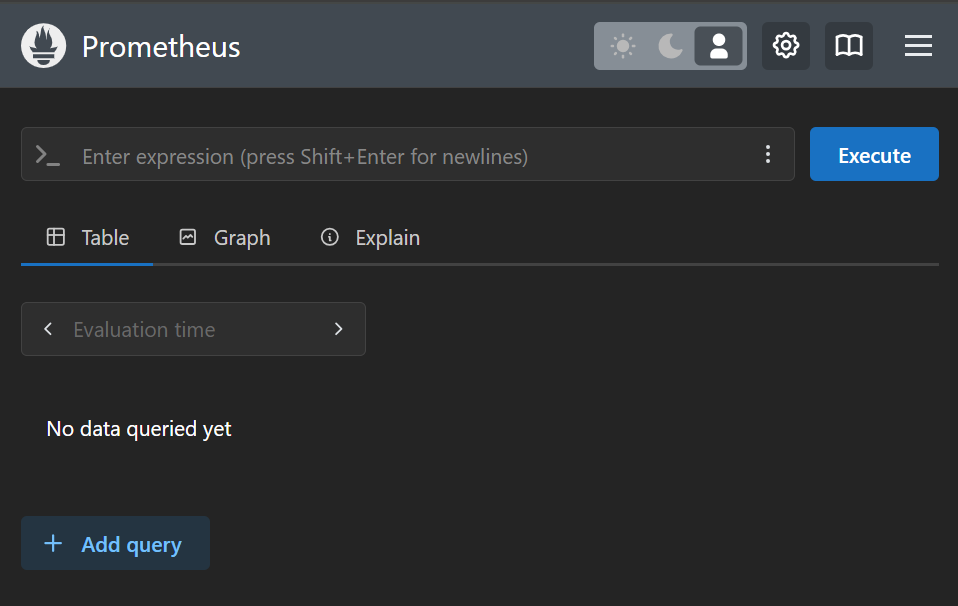This screenshot has width=958, height=606.
Task: Open the hamburger navigation menu
Action: coord(918,46)
